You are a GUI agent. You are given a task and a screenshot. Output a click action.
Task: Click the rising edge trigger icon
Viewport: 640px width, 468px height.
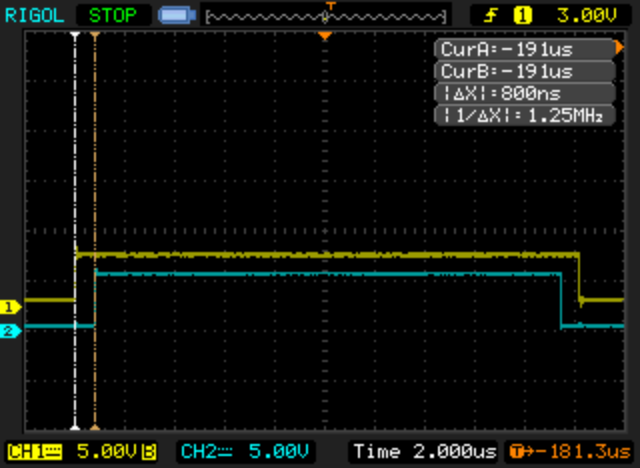click(x=491, y=16)
